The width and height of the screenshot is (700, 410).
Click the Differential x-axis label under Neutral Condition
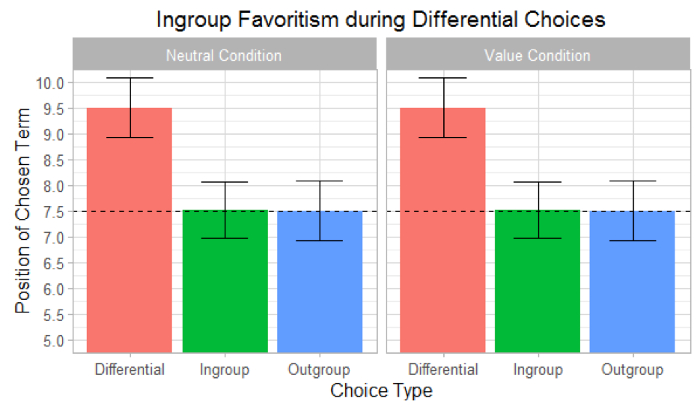(130, 370)
